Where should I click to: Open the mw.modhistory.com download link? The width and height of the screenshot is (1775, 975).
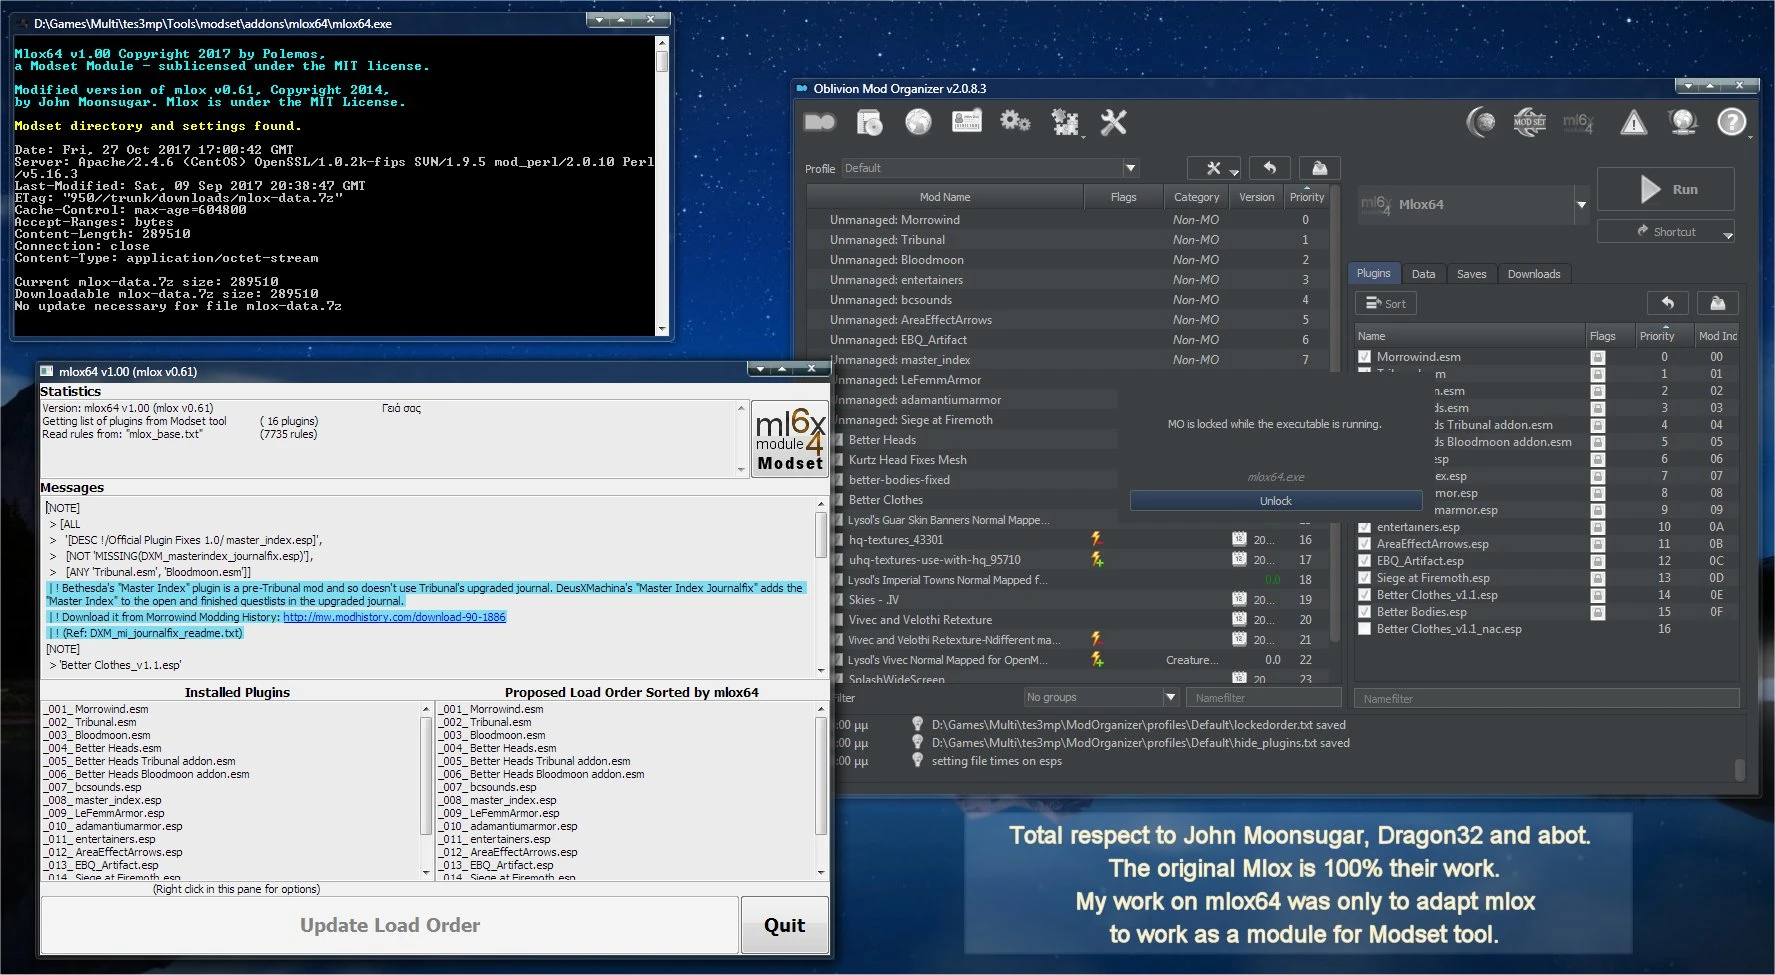click(x=394, y=617)
